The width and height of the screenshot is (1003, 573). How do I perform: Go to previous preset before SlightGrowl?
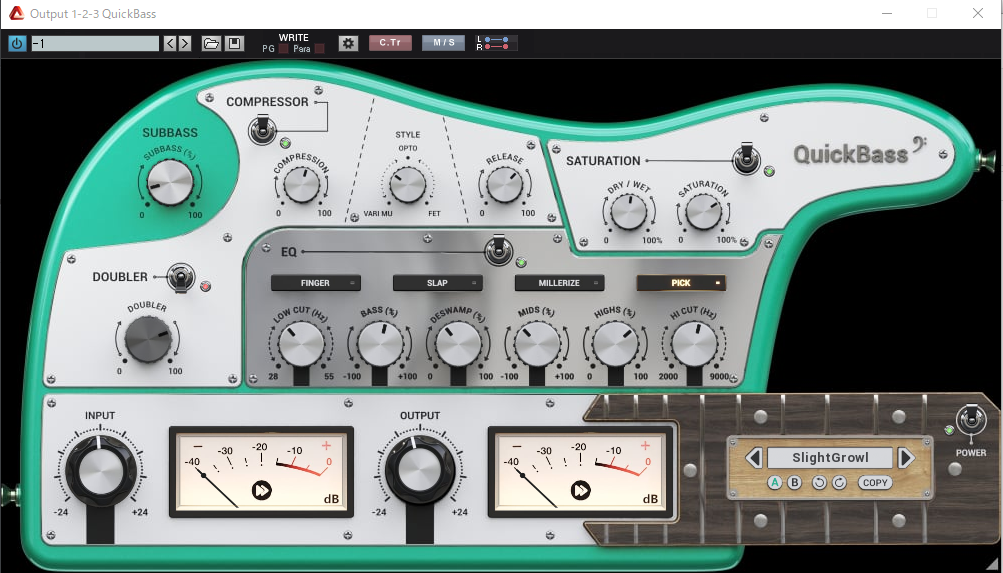(x=754, y=458)
